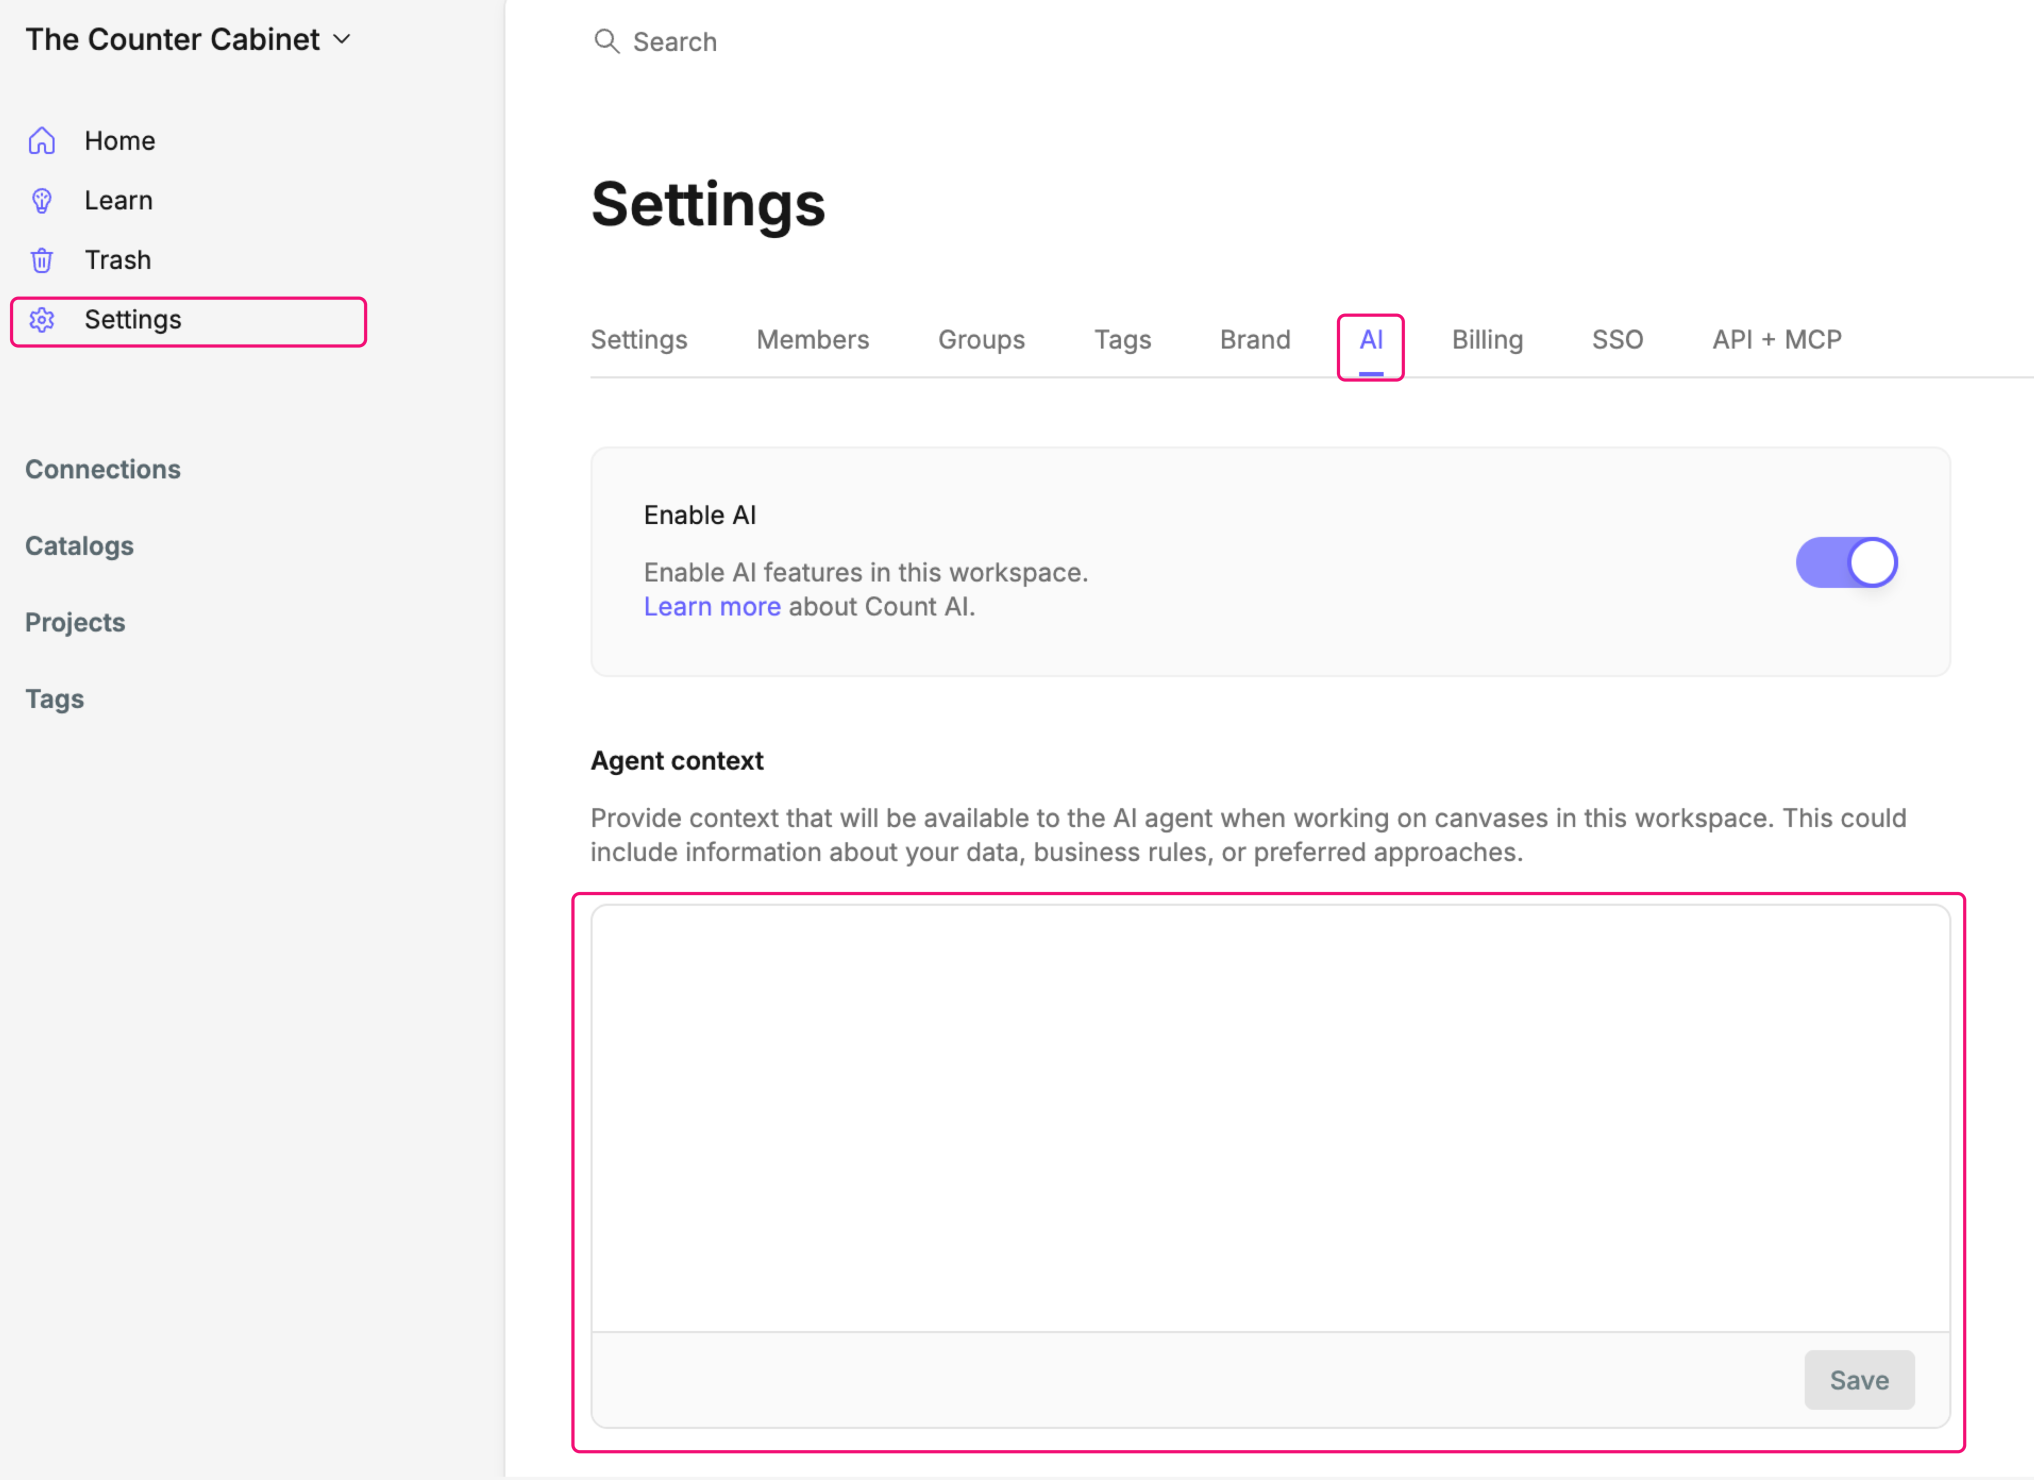Click the Agent context heading
Viewport: 2034px width, 1480px height.
pos(677,761)
